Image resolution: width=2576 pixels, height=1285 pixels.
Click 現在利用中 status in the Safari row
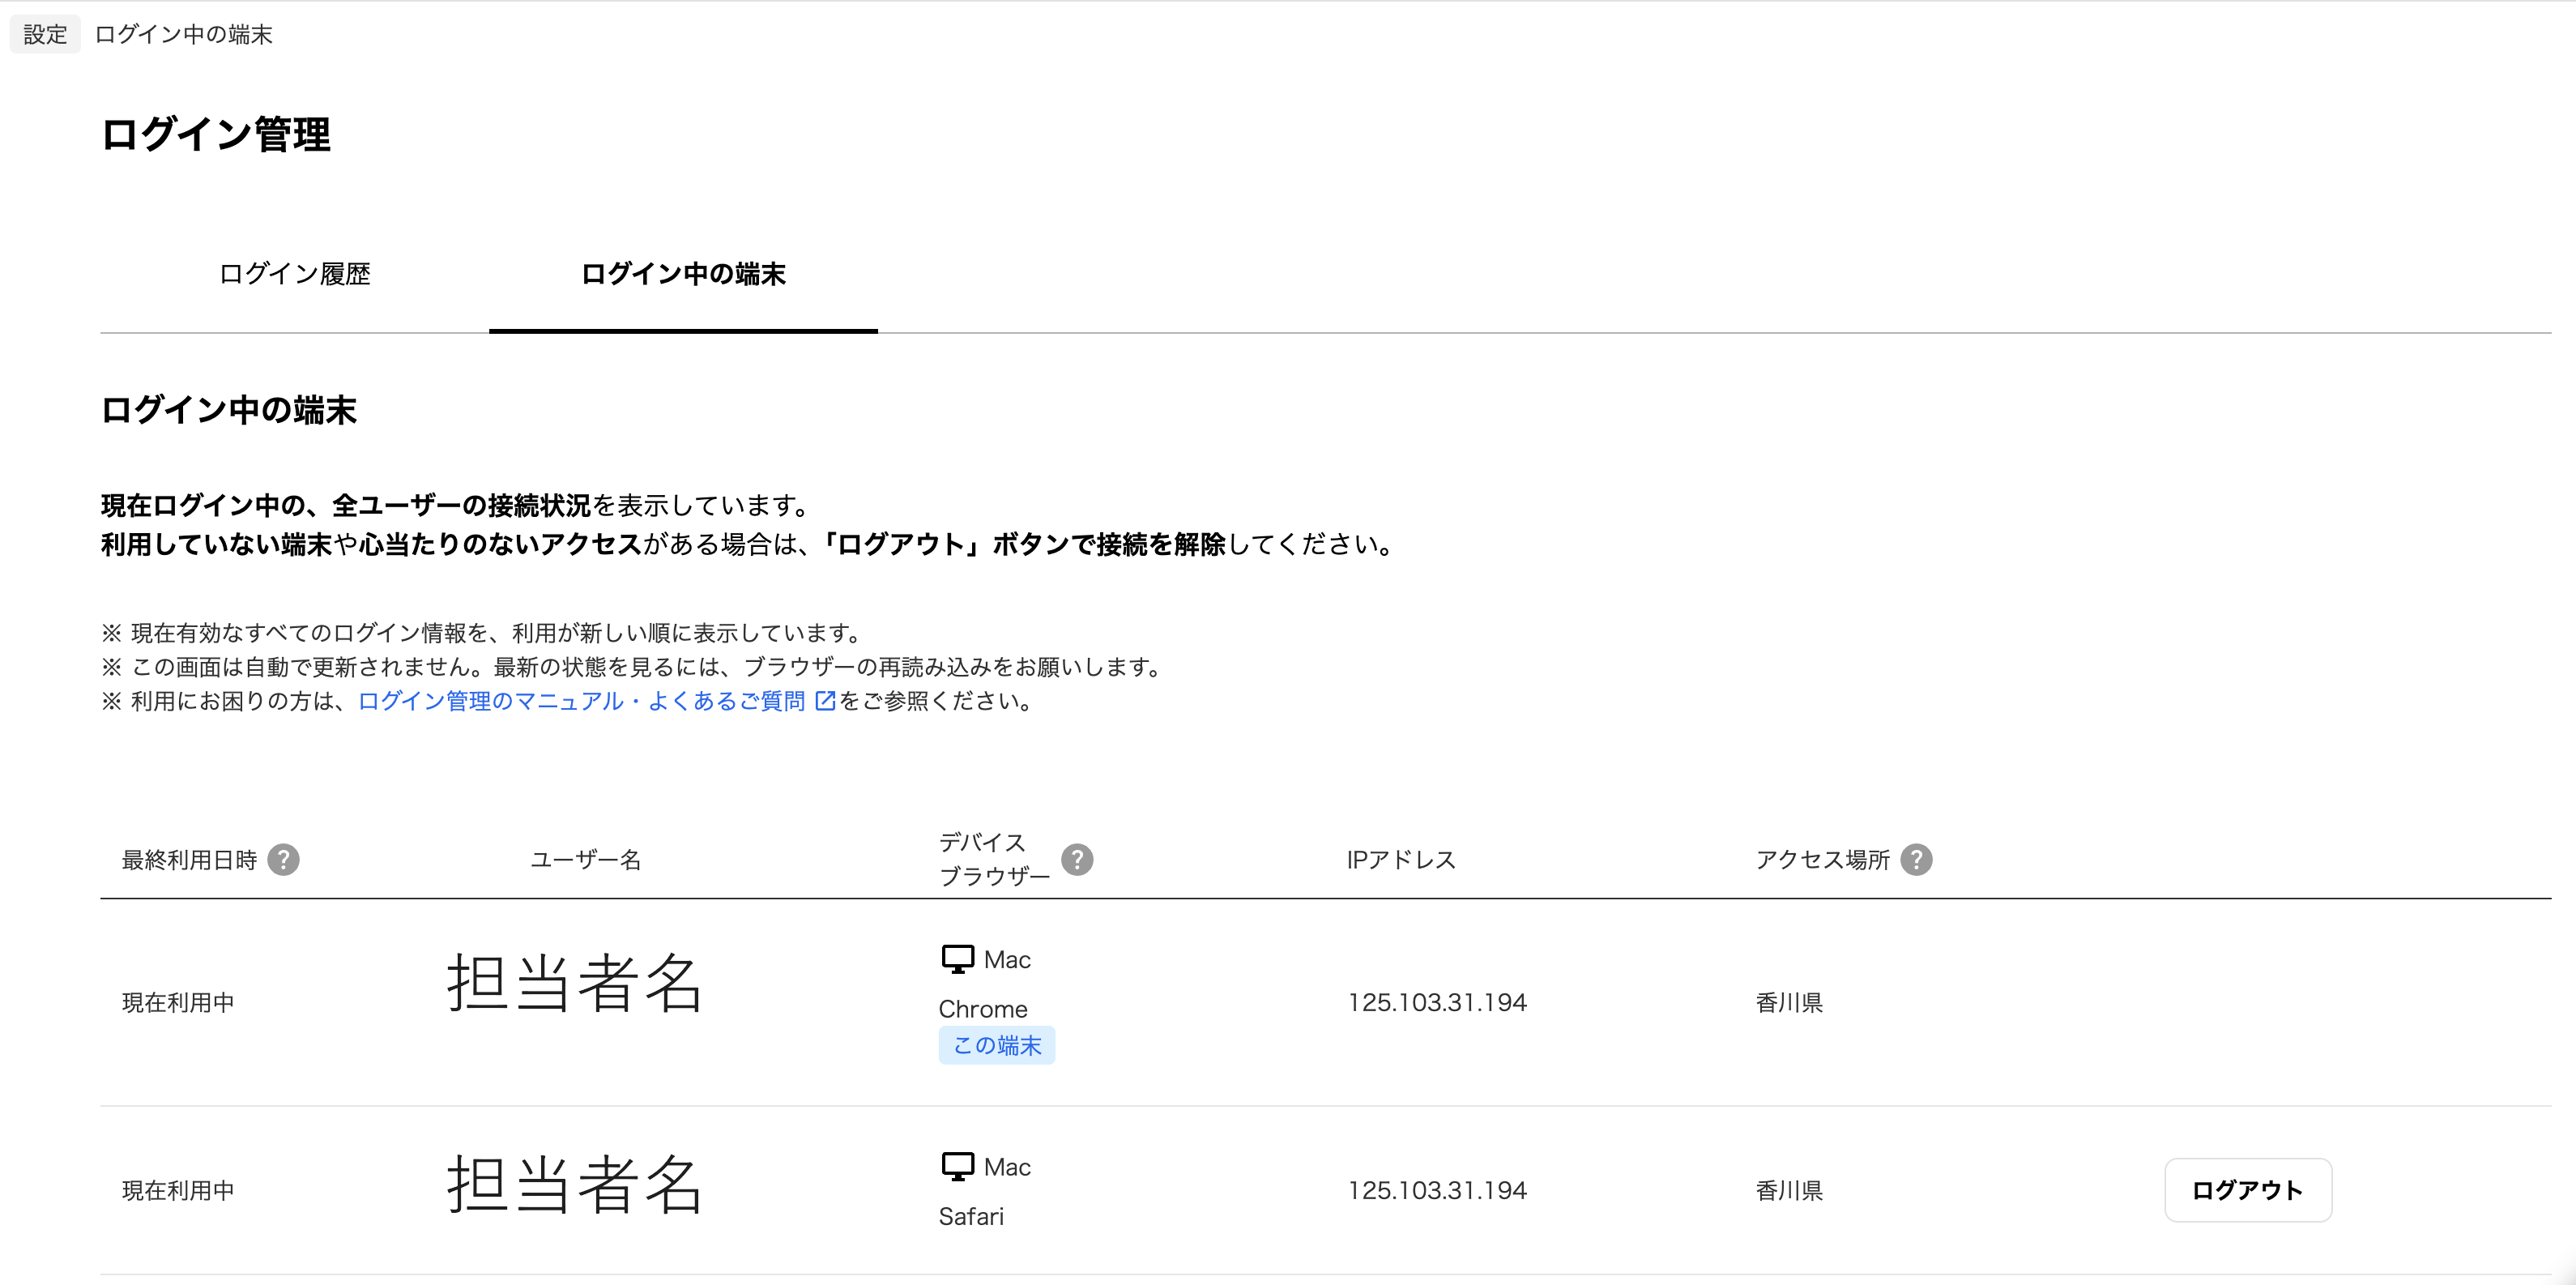177,1190
